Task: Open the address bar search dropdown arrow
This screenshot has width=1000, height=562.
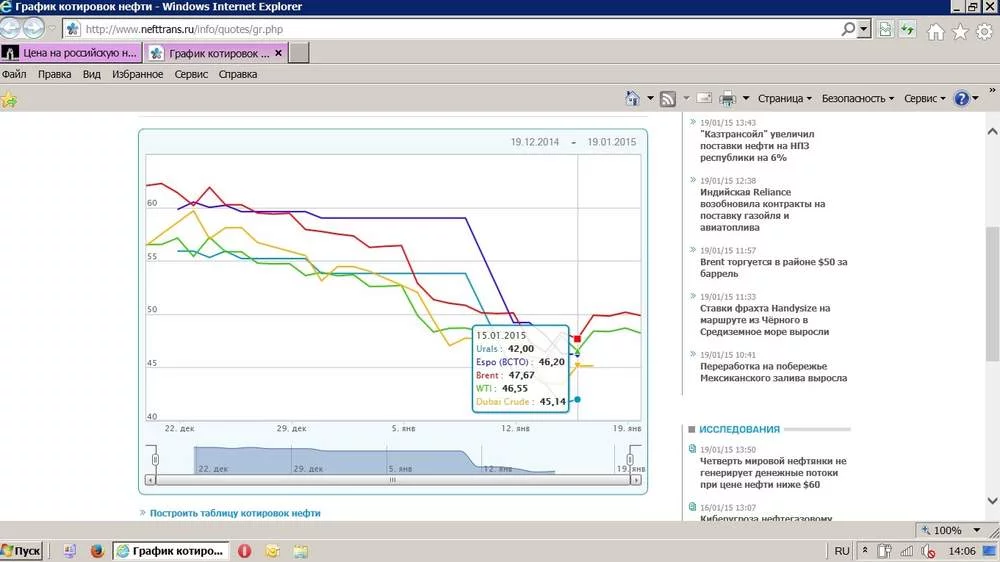Action: pyautogui.click(x=864, y=30)
